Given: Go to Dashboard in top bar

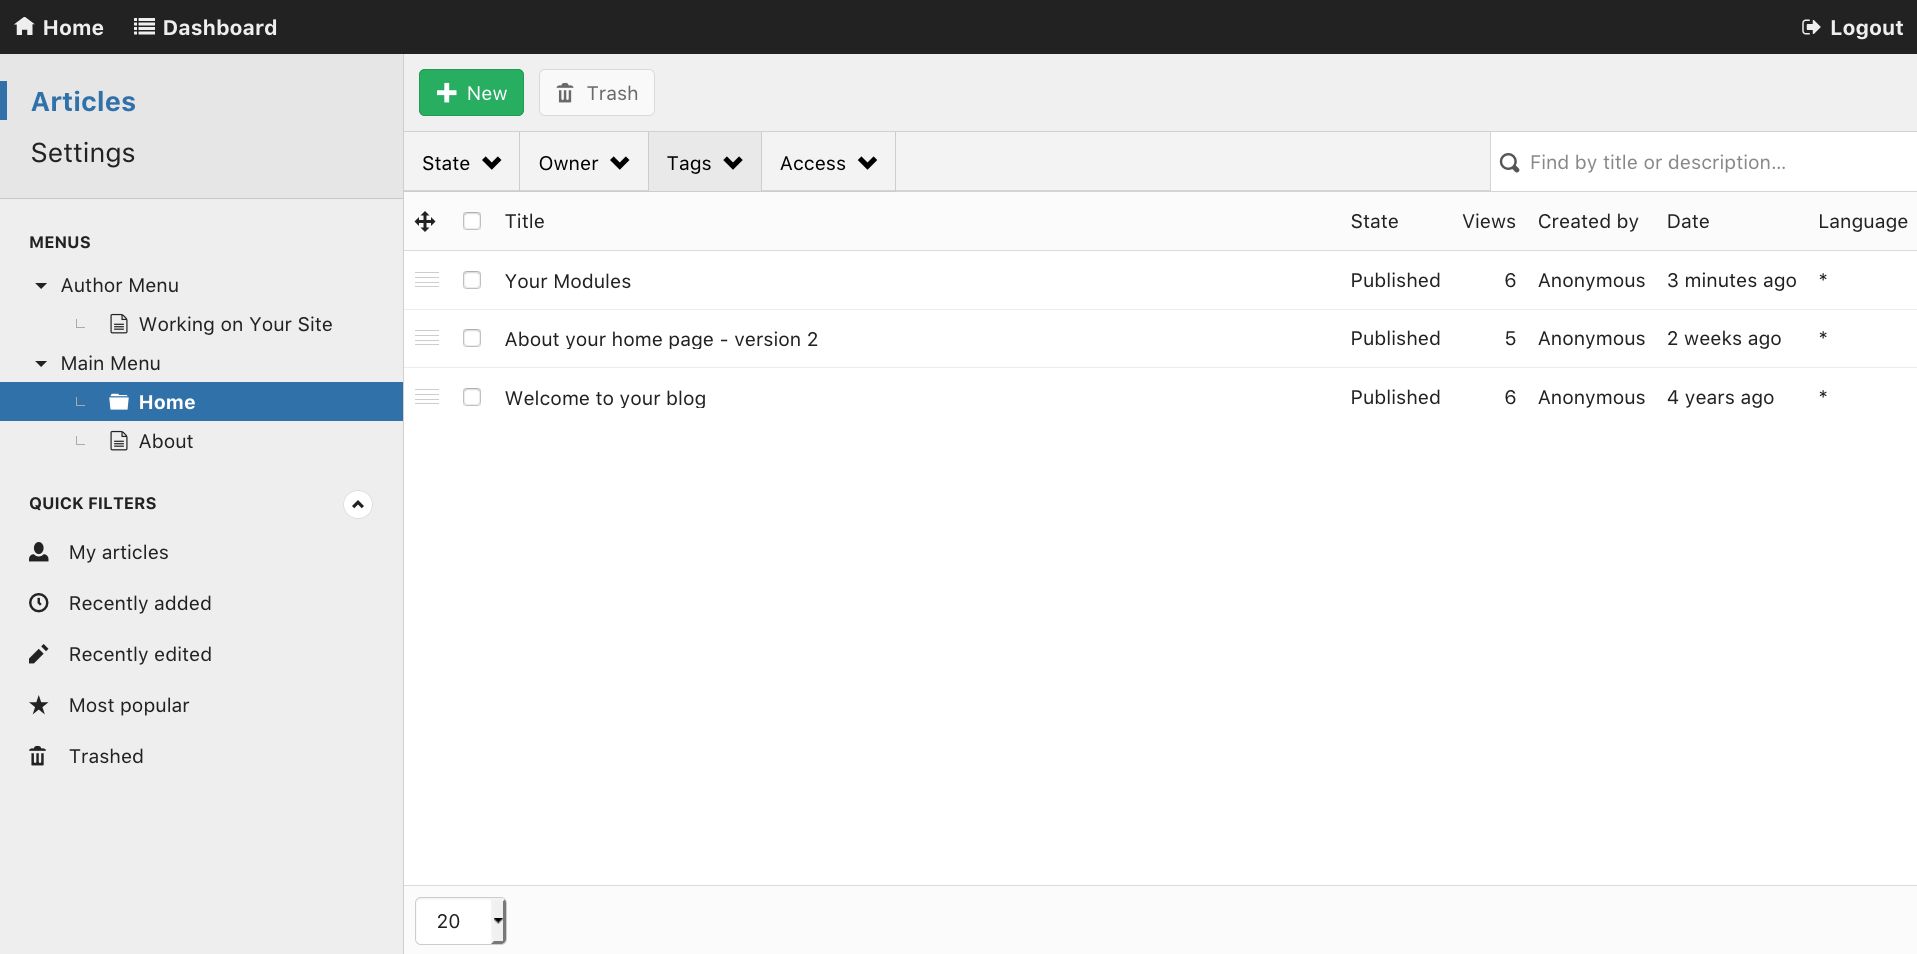Looking at the screenshot, I should (x=206, y=27).
